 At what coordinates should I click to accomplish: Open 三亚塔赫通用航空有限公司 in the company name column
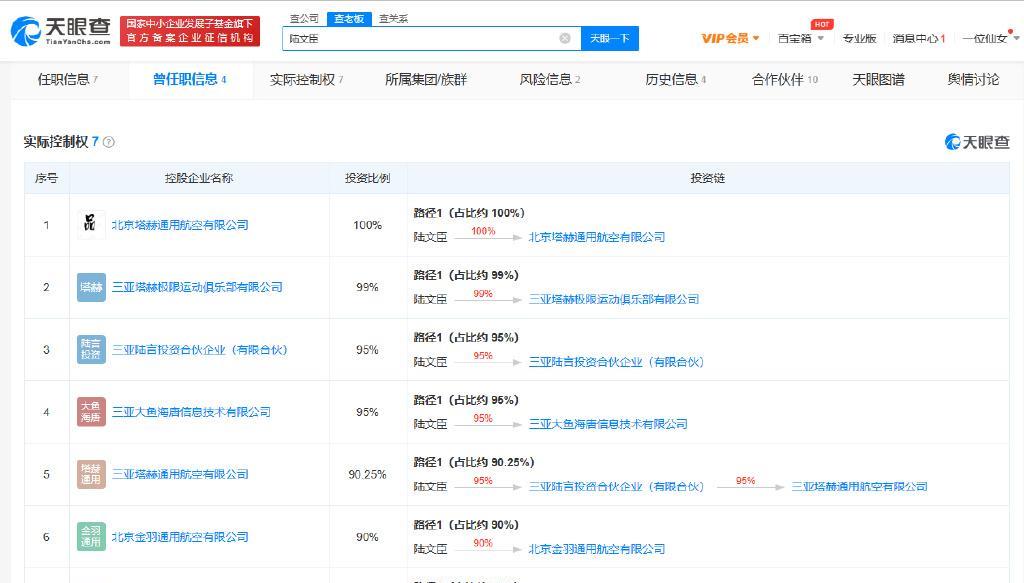tap(180, 475)
